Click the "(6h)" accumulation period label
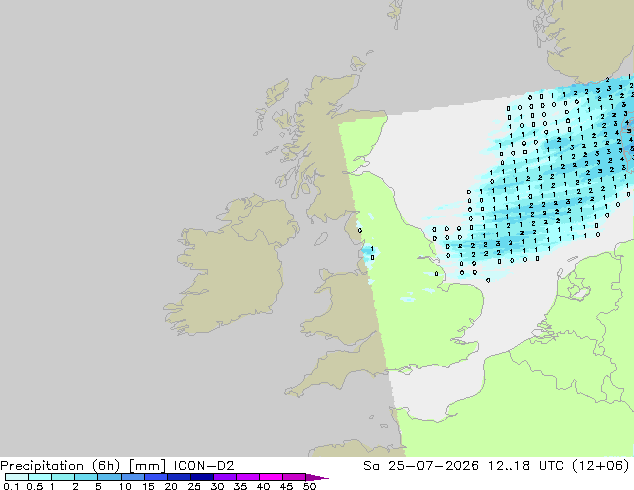Image resolution: width=634 pixels, height=490 pixels. (105, 466)
